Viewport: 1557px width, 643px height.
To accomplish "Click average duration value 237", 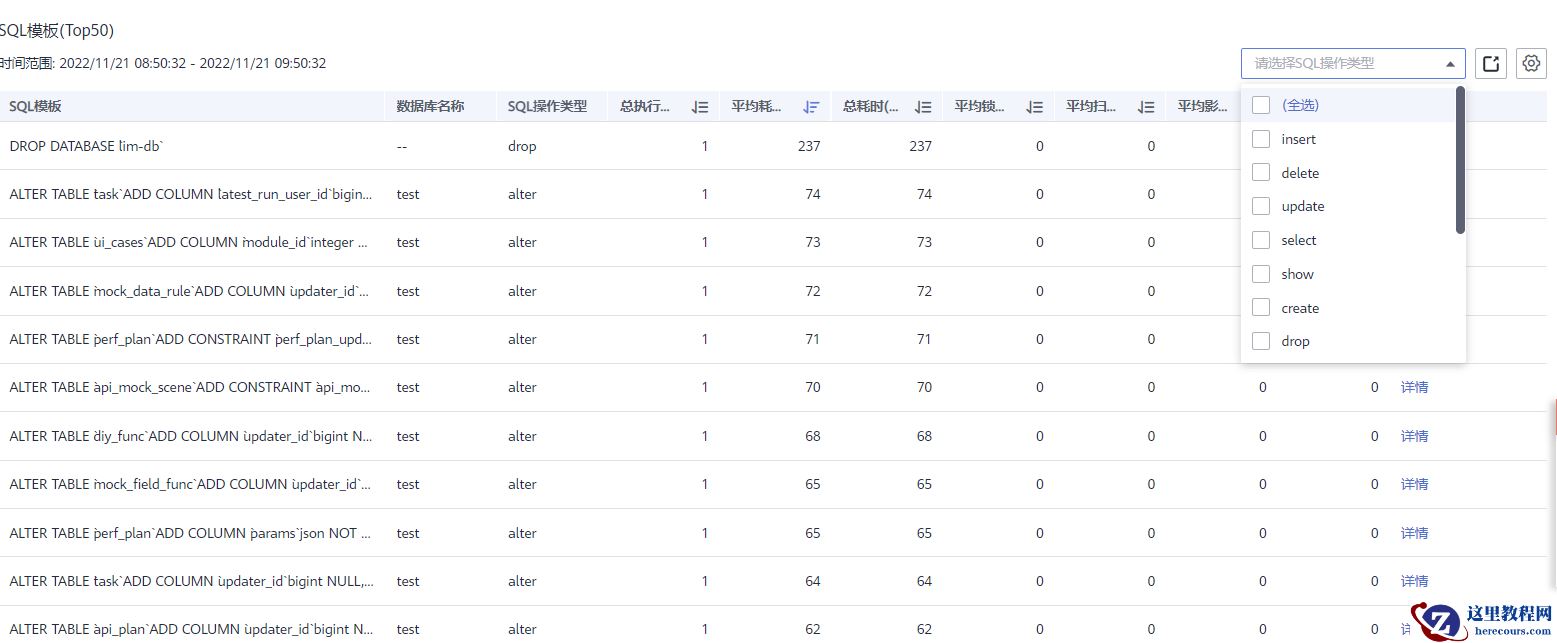I will click(809, 146).
